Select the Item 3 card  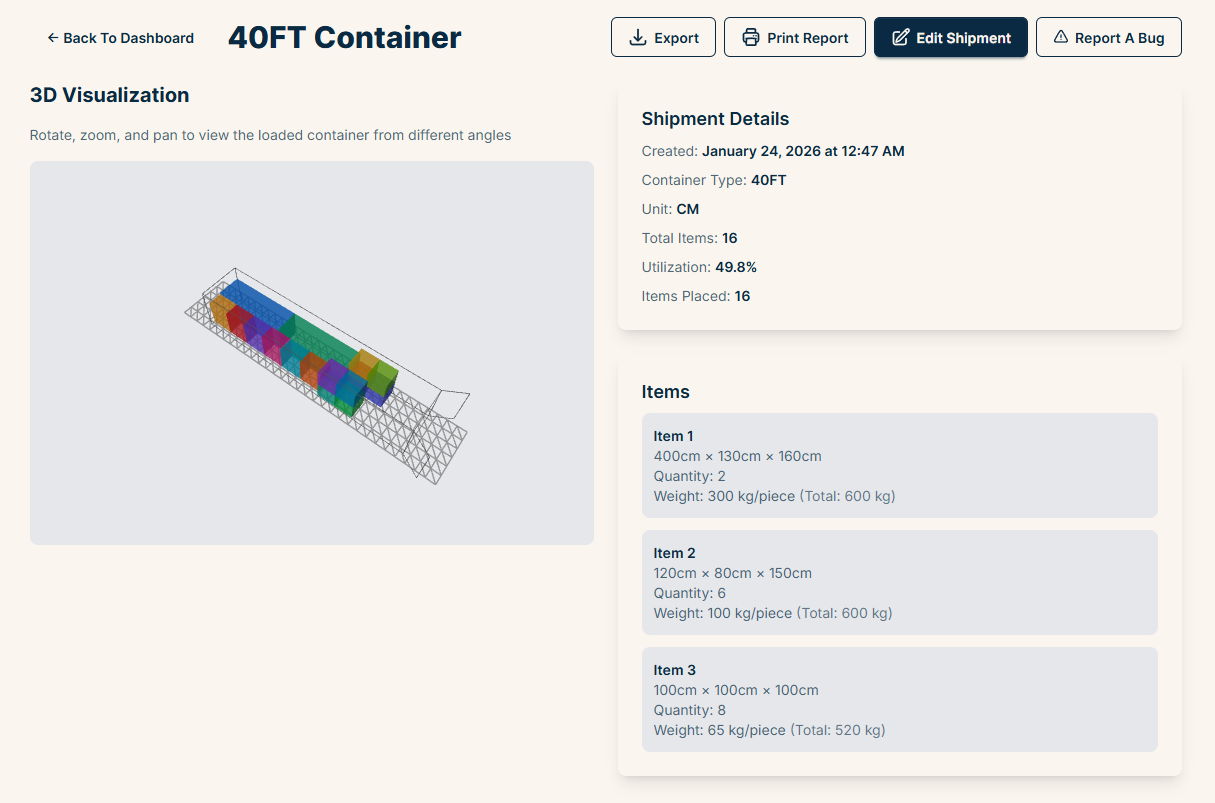click(899, 699)
